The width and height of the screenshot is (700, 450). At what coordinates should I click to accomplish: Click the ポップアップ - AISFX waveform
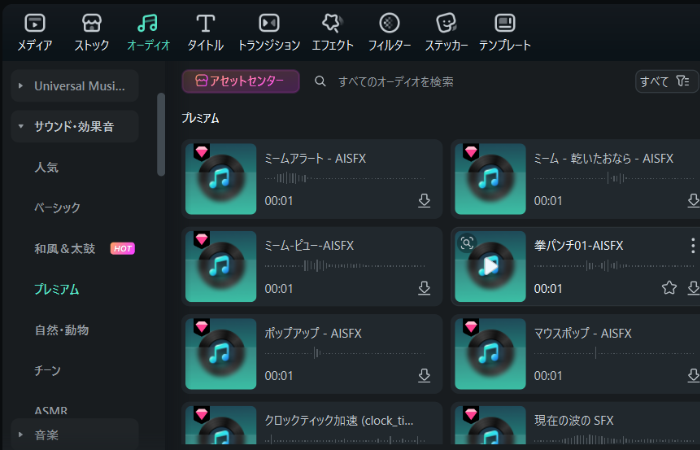click(x=345, y=354)
